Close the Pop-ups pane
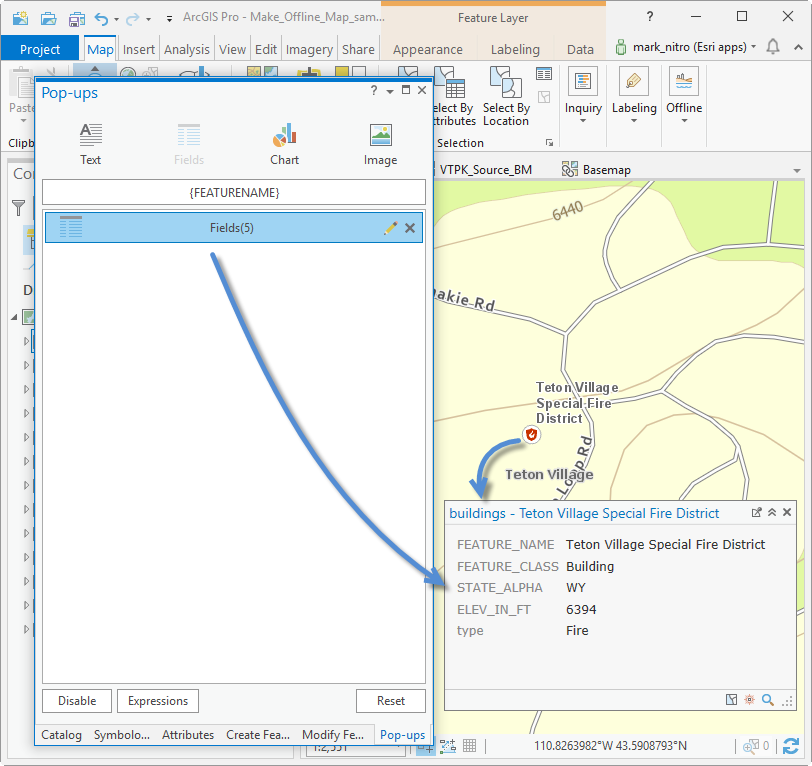Image resolution: width=812 pixels, height=766 pixels. point(422,90)
